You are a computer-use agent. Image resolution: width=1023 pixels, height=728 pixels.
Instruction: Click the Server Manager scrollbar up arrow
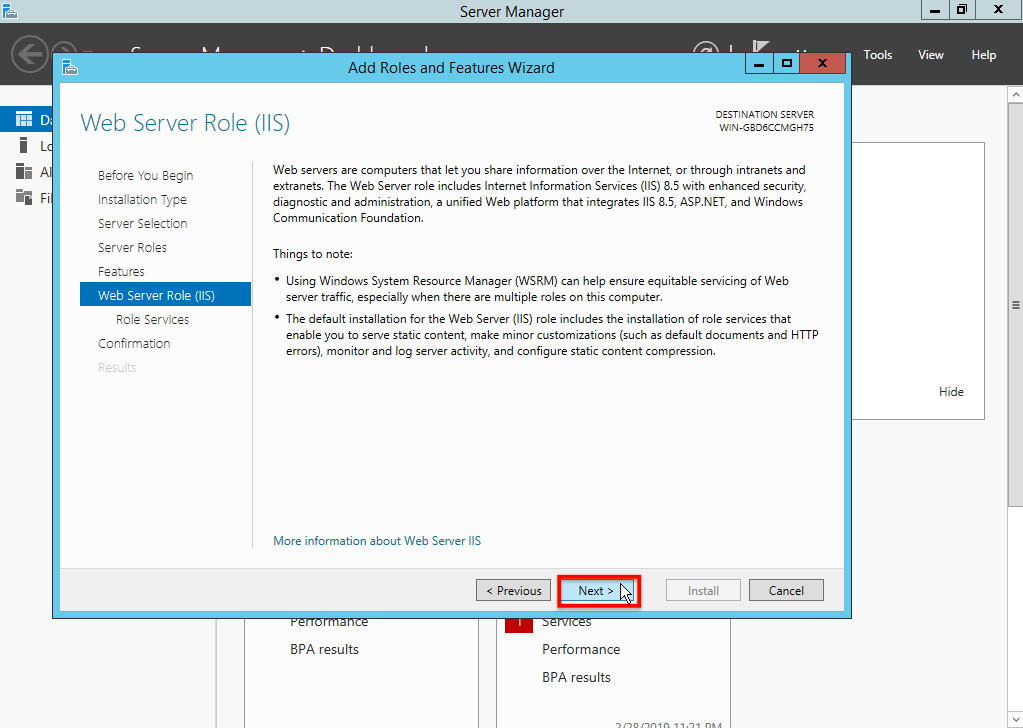click(x=1016, y=95)
